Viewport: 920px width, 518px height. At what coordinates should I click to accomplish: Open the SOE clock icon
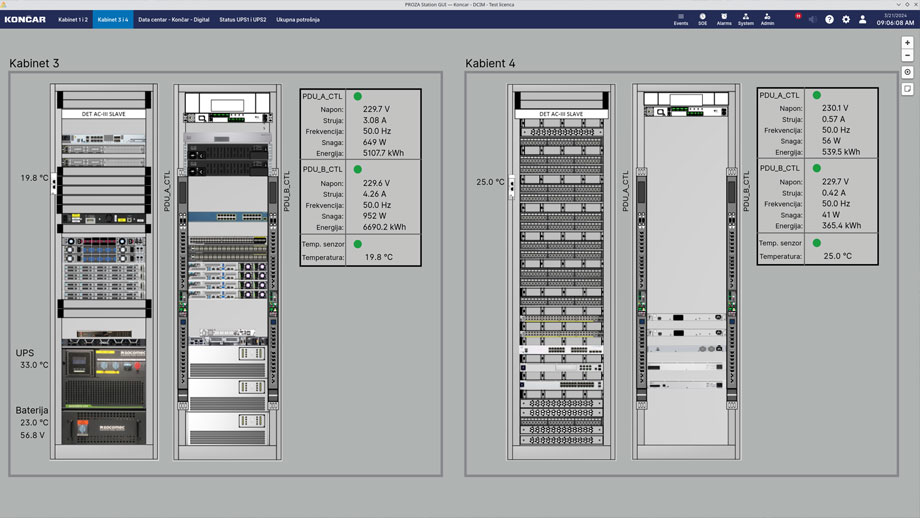point(702,19)
